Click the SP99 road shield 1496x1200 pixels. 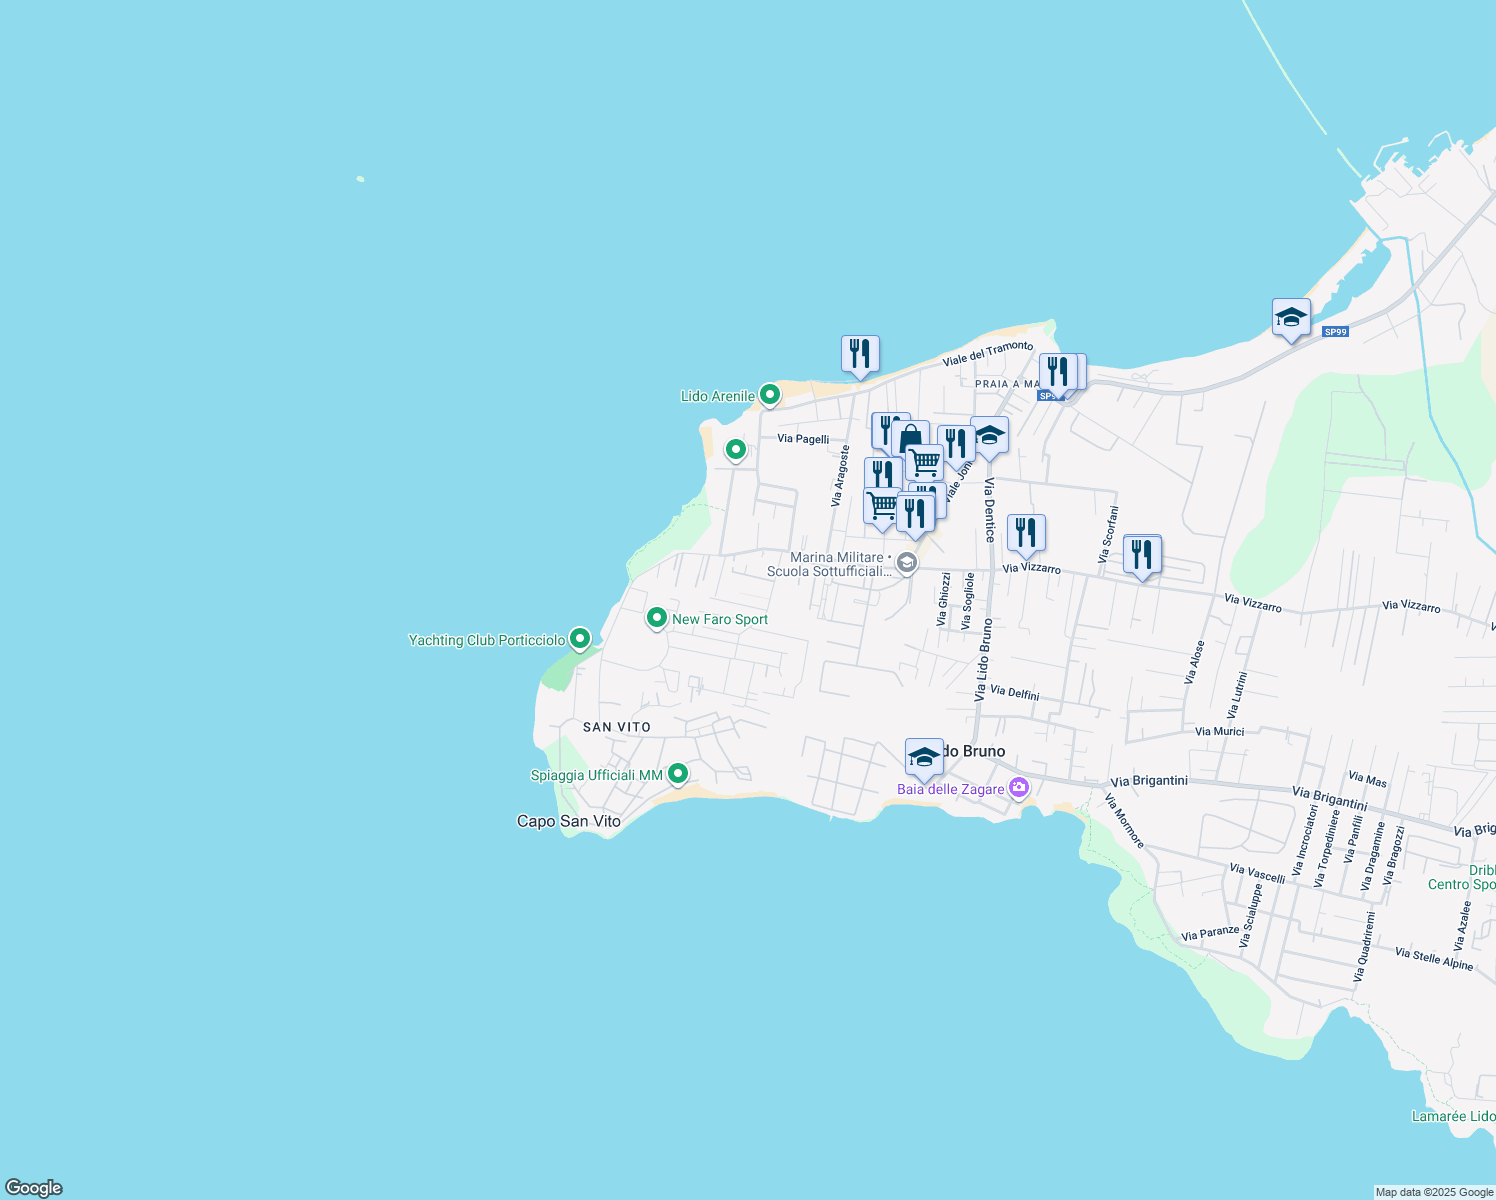point(1335,332)
